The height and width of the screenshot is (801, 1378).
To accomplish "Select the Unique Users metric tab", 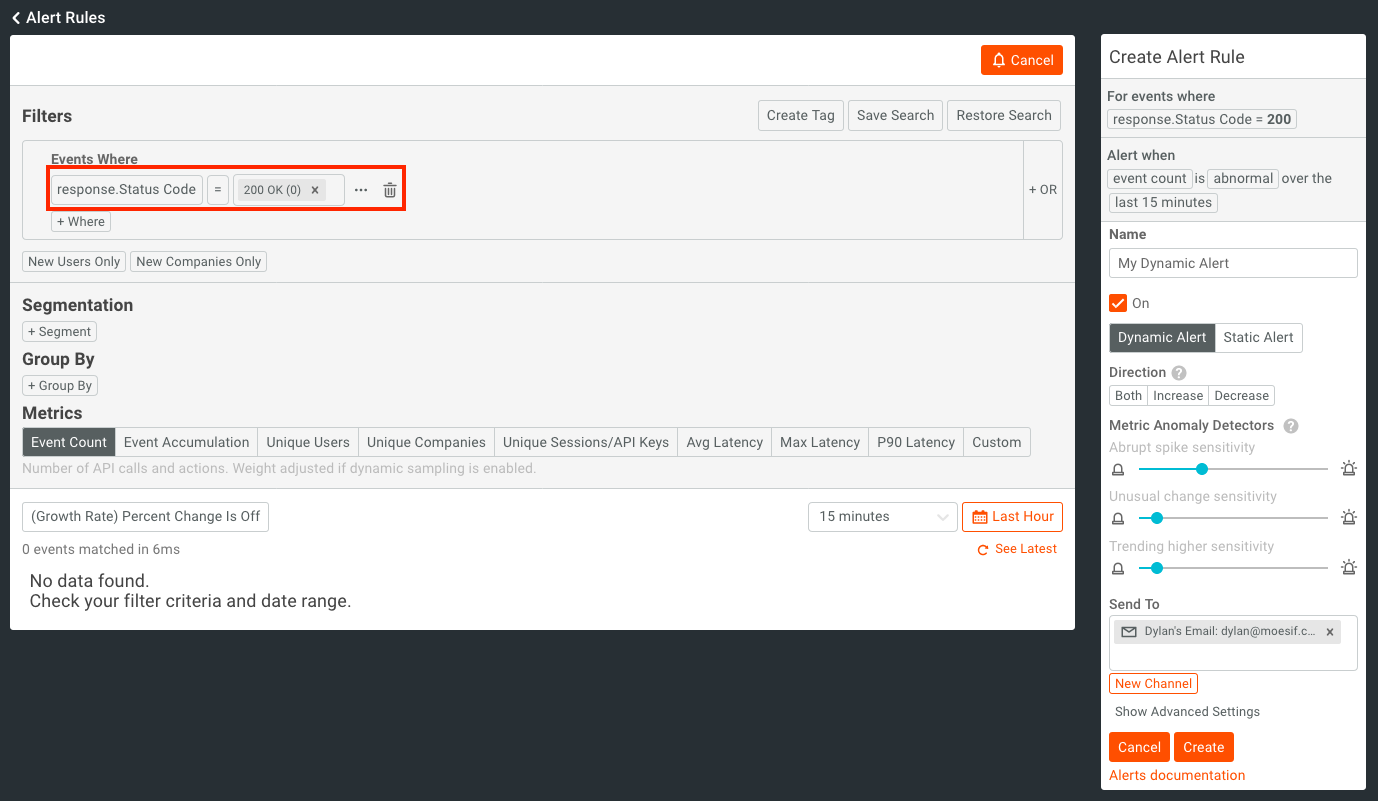I will tap(308, 441).
